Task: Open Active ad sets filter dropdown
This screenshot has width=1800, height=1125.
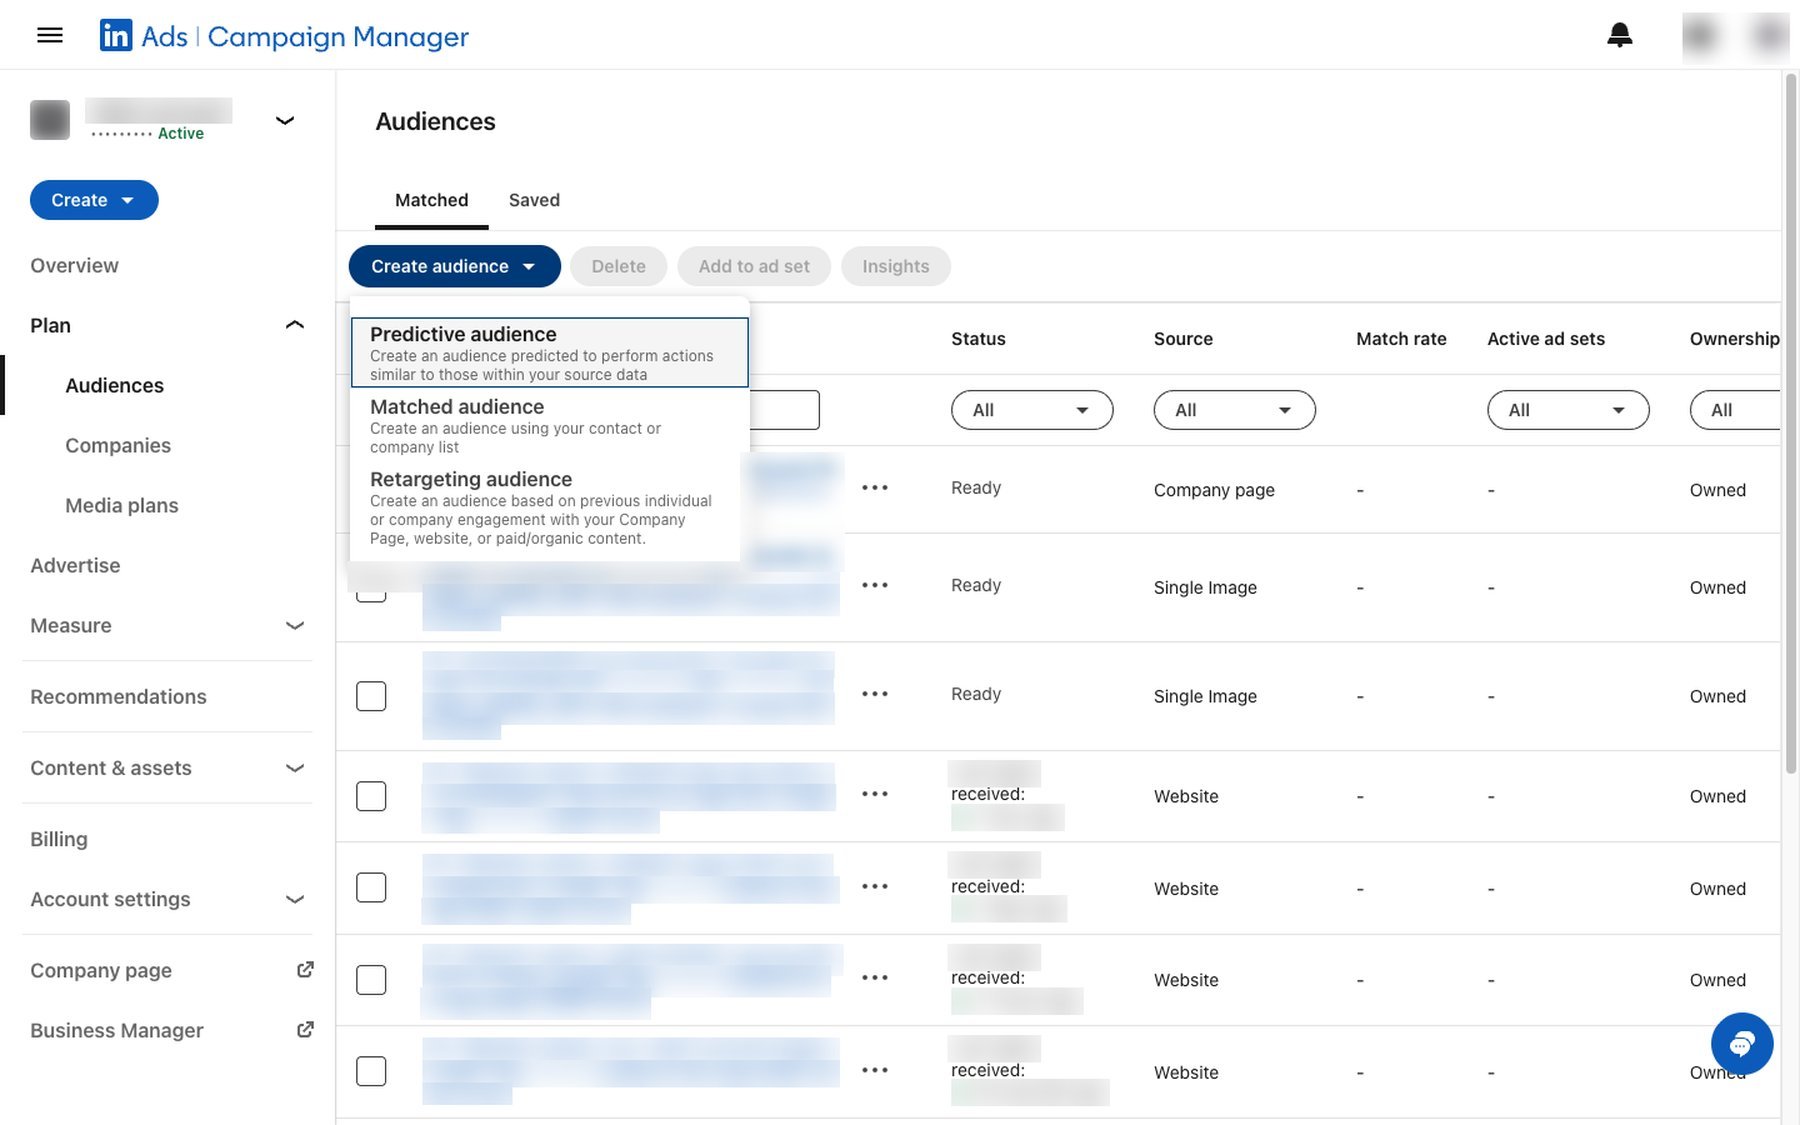Action: 1568,410
